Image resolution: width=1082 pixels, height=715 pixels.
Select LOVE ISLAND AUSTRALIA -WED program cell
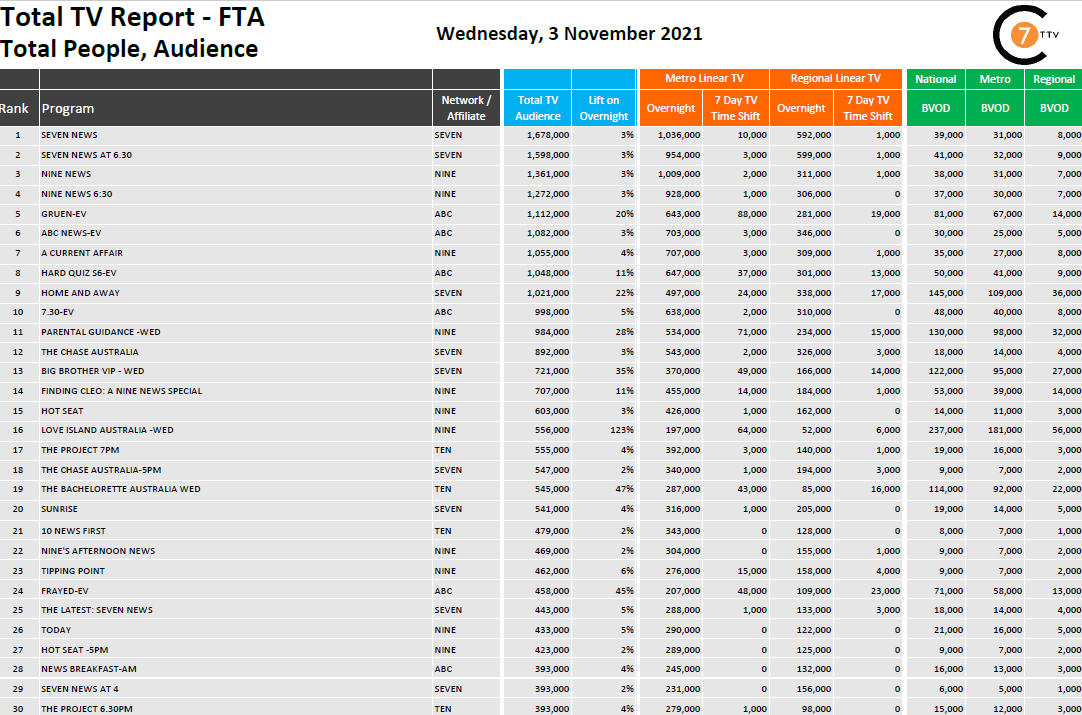107,430
